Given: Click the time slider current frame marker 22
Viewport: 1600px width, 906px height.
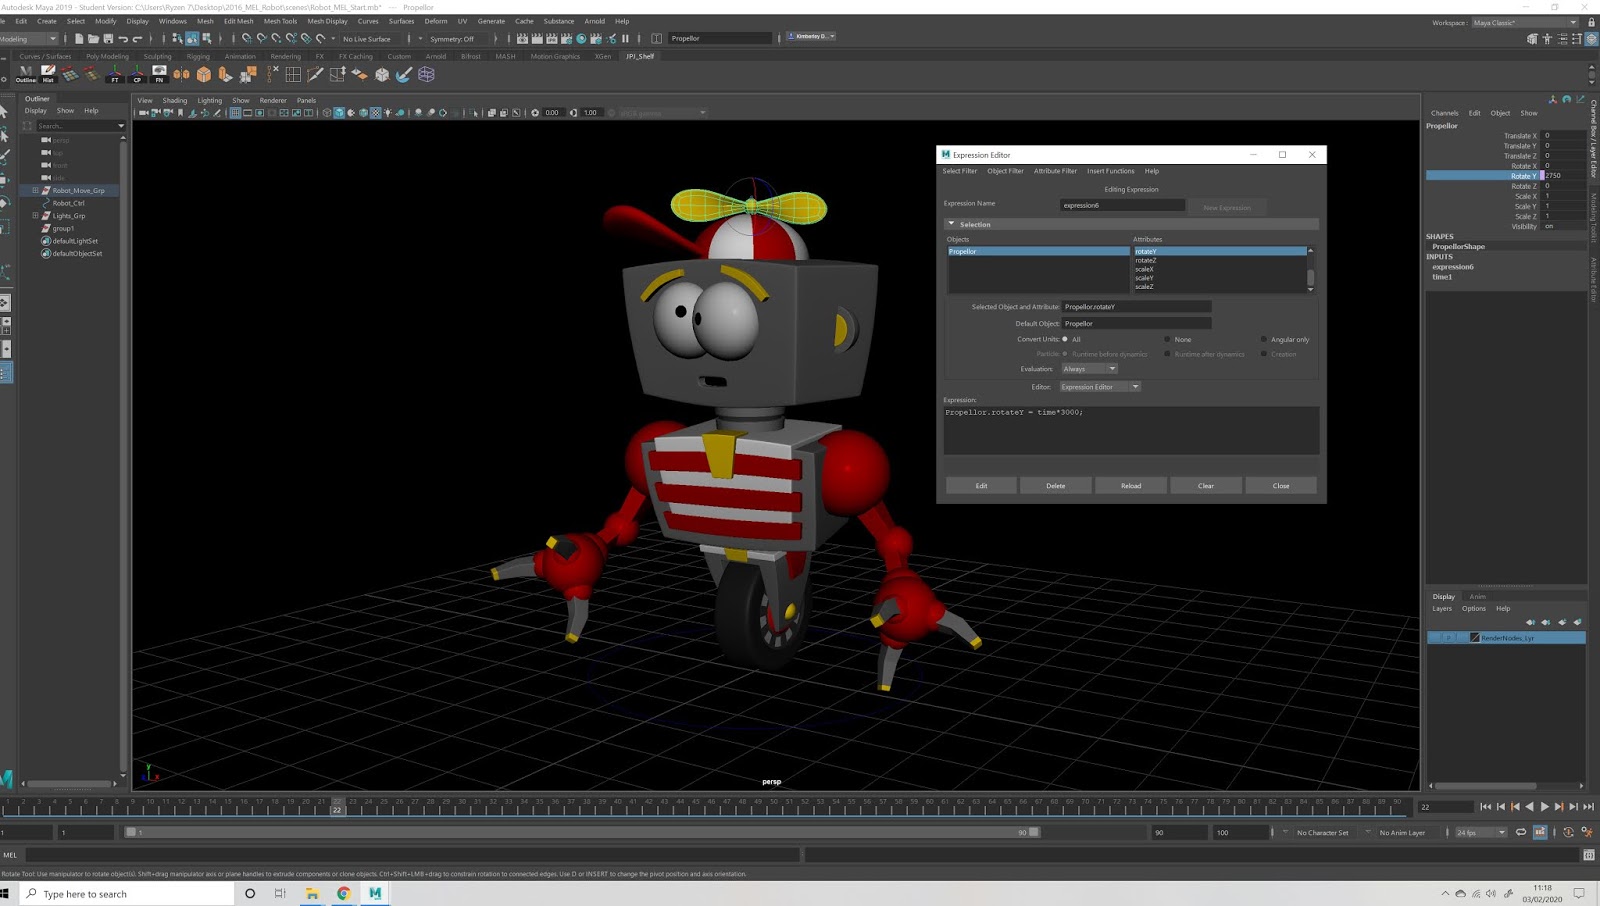Looking at the screenshot, I should click(x=337, y=806).
